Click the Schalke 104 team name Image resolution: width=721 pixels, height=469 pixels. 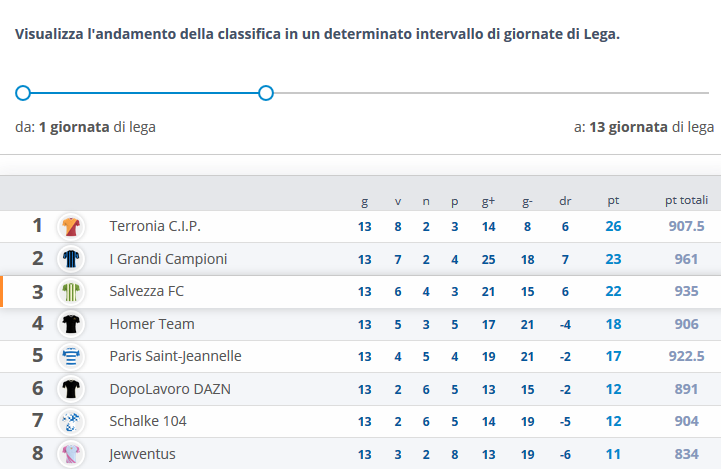pos(148,421)
